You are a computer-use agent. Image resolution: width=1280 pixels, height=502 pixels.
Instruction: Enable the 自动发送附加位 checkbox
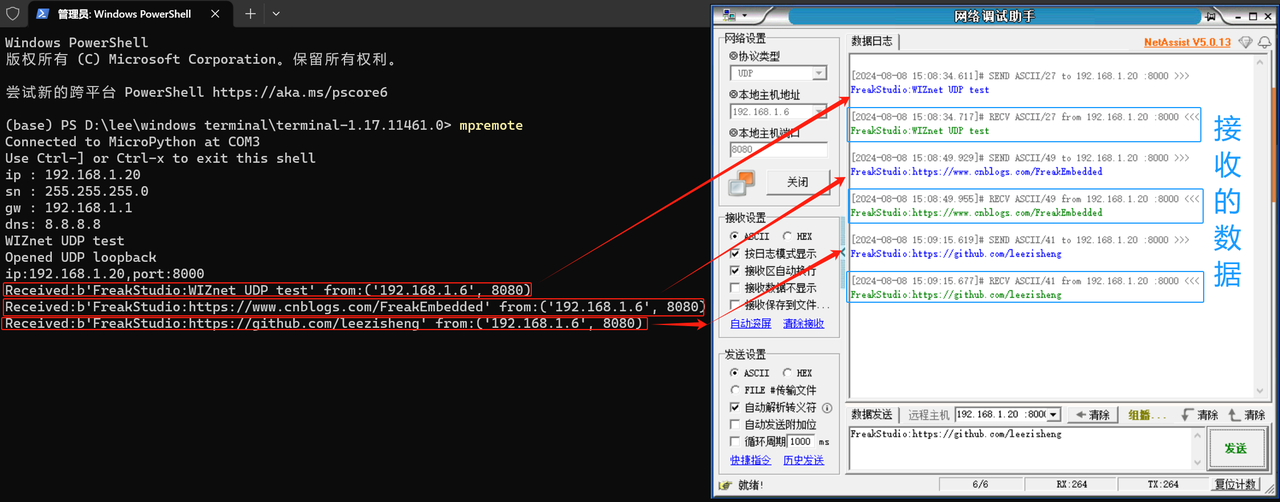click(736, 425)
